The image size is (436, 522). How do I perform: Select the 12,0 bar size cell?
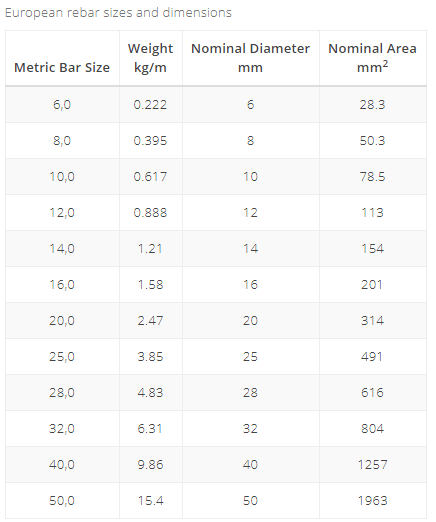tap(62, 213)
